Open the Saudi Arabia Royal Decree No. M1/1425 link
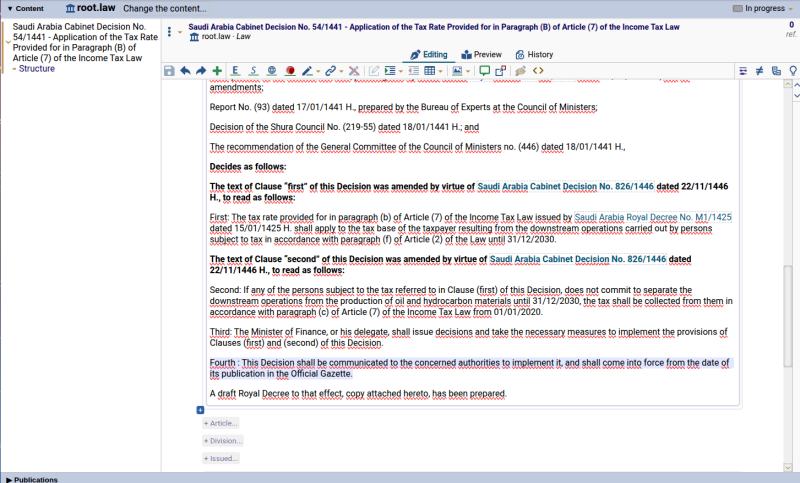 [x=653, y=217]
